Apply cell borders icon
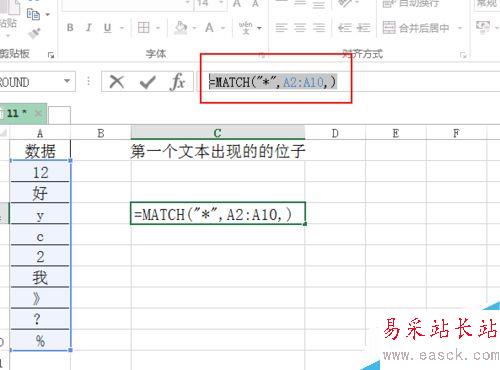Viewport: 500px width, 370px height. pyautogui.click(x=144, y=28)
